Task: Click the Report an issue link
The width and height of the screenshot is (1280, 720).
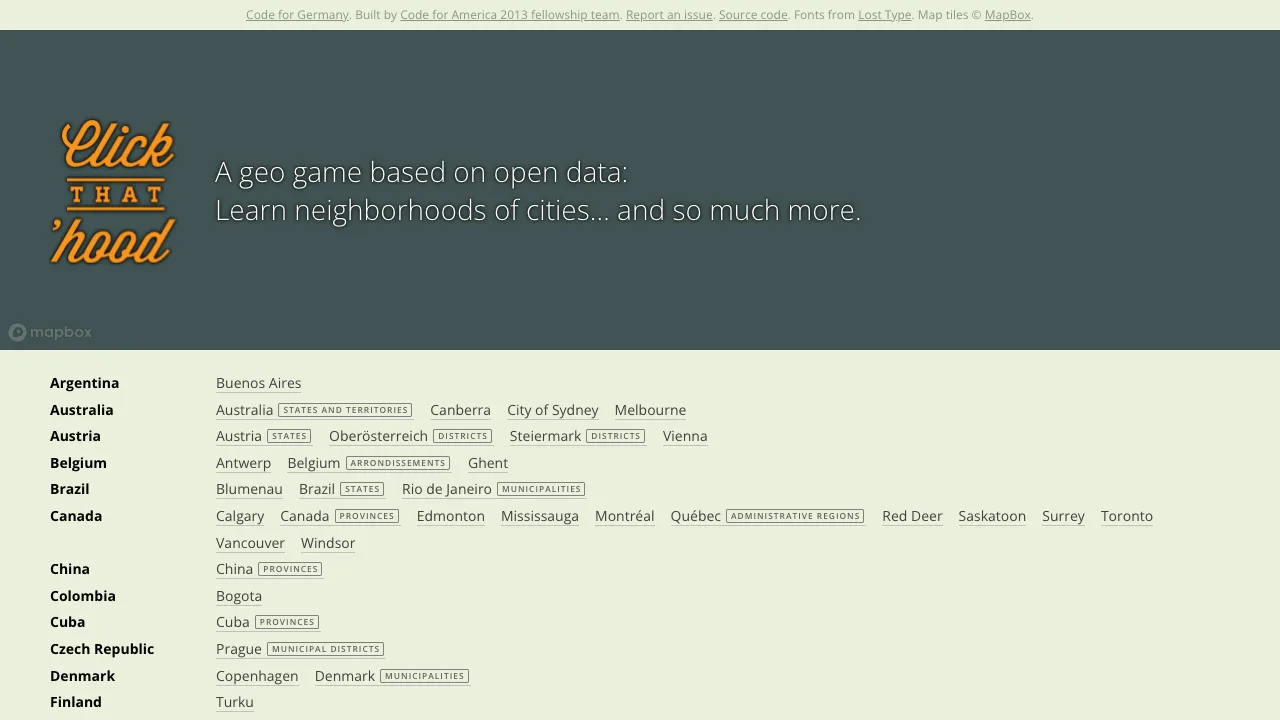Action: (x=669, y=15)
